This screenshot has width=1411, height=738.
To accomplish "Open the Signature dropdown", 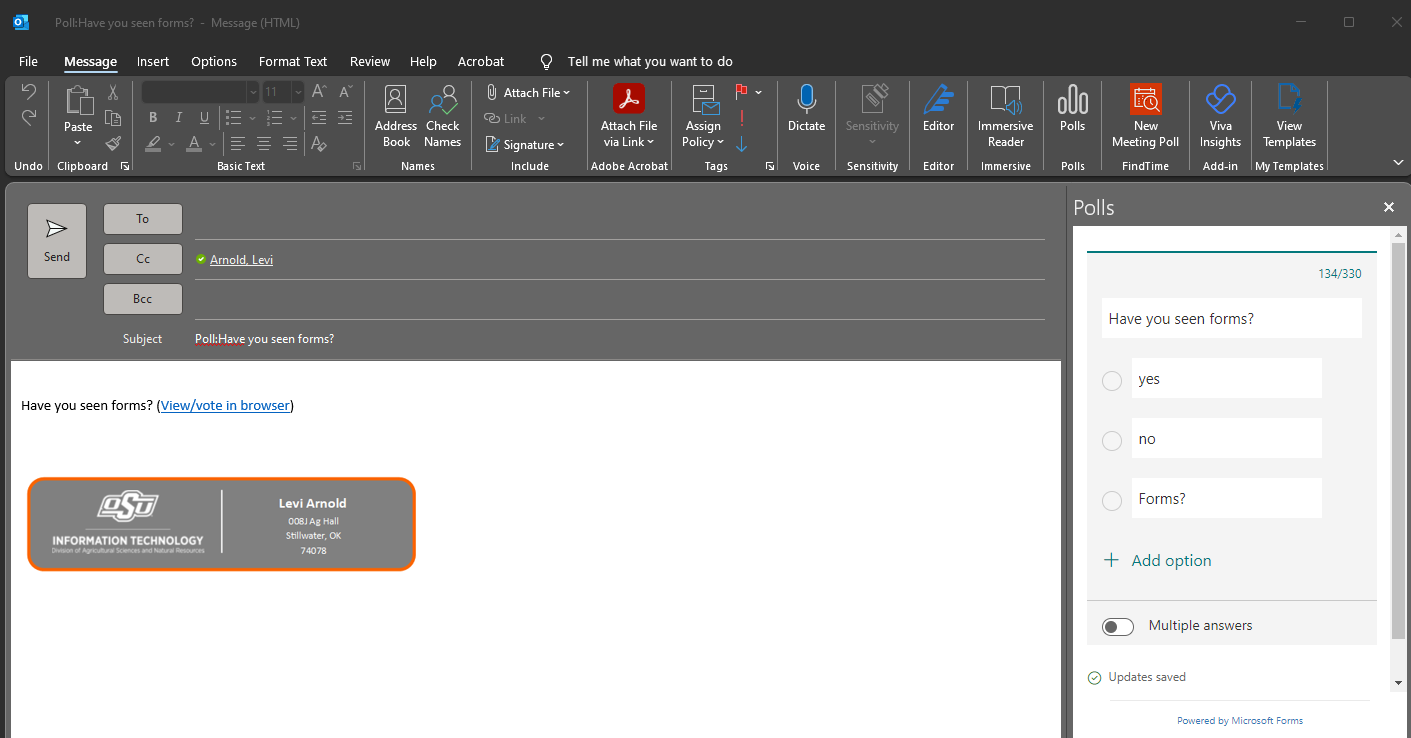I will coord(560,144).
